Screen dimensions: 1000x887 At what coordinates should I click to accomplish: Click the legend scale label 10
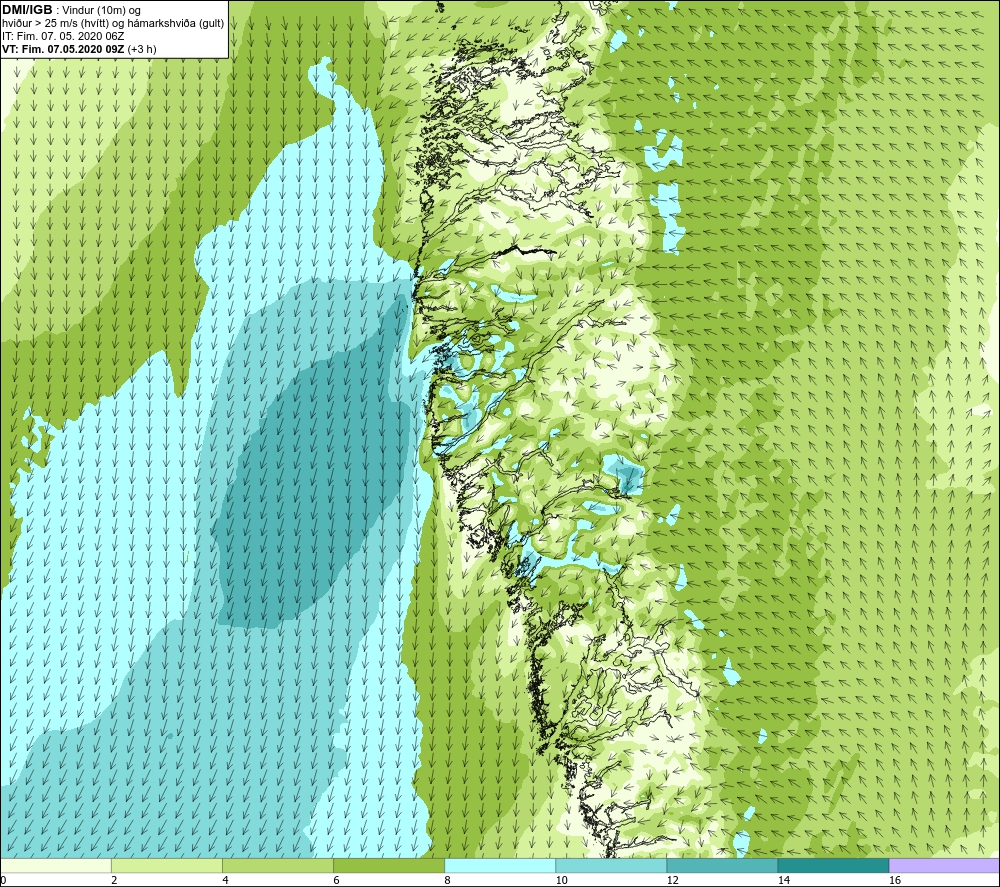pyautogui.click(x=561, y=880)
